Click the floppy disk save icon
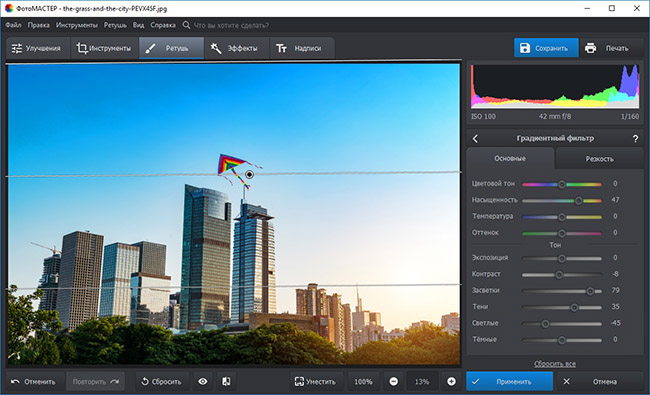 tap(525, 48)
